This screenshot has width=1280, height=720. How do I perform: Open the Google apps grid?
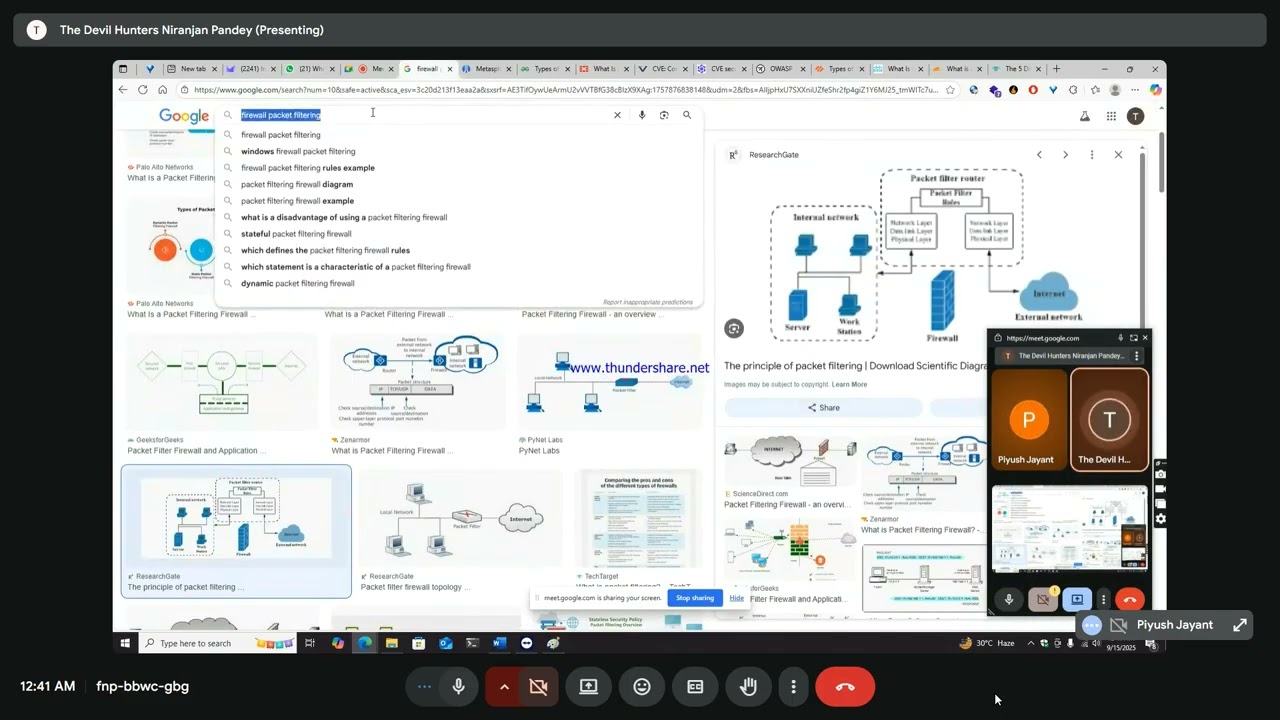[1111, 116]
